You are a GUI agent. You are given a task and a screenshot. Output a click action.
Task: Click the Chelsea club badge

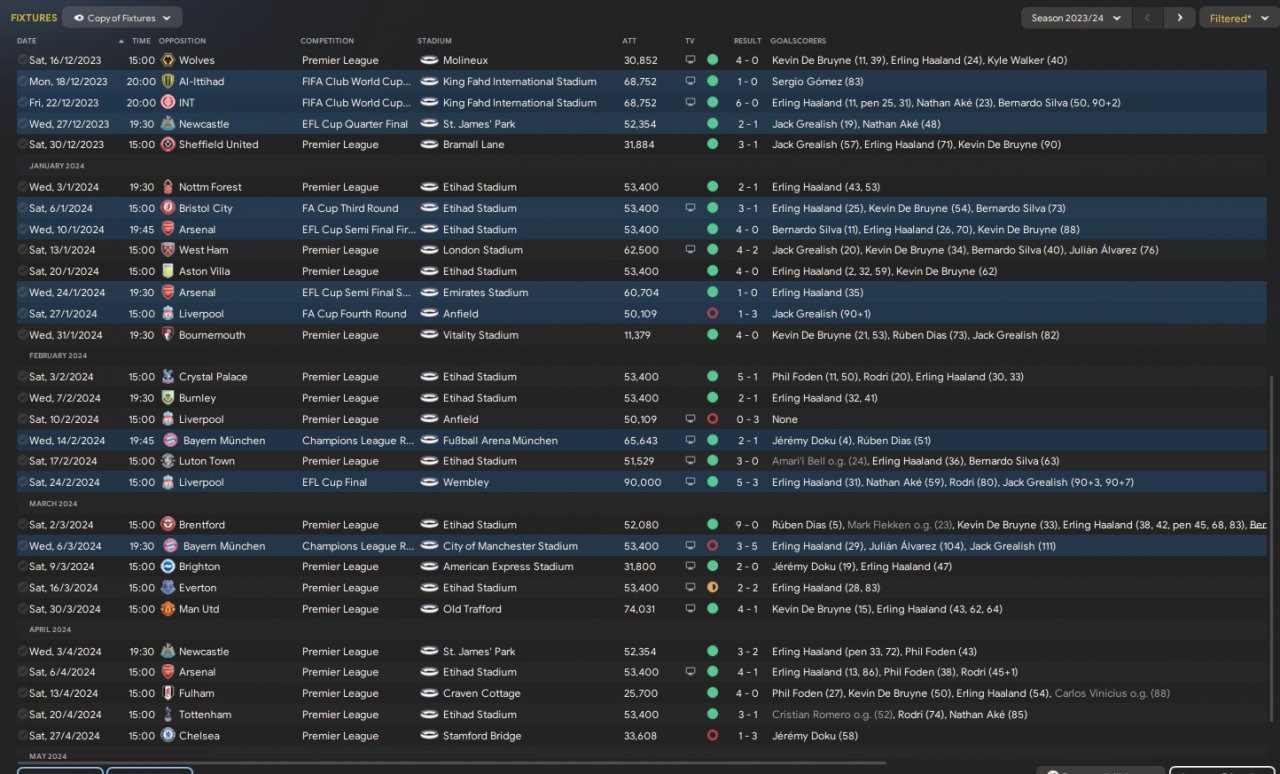[168, 736]
